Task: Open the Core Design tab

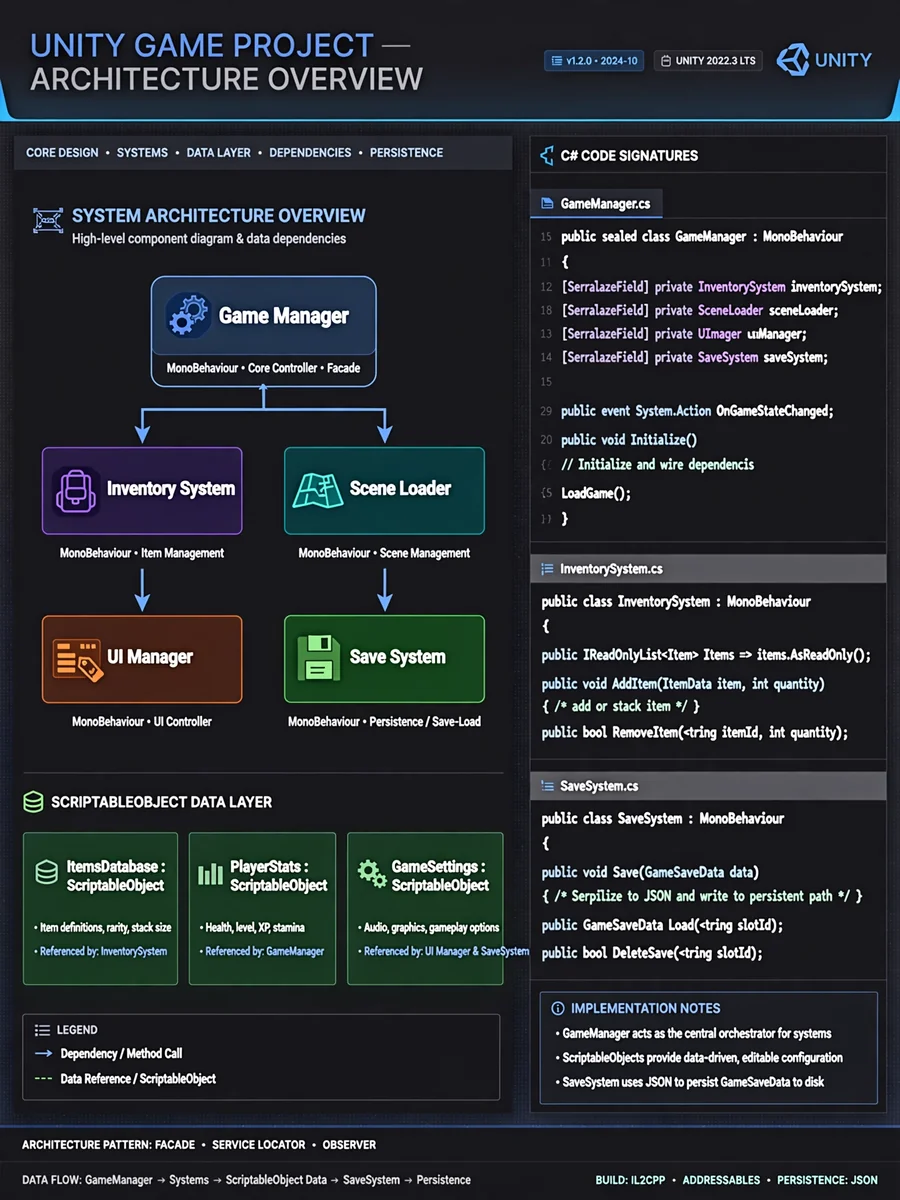Action: (x=62, y=153)
